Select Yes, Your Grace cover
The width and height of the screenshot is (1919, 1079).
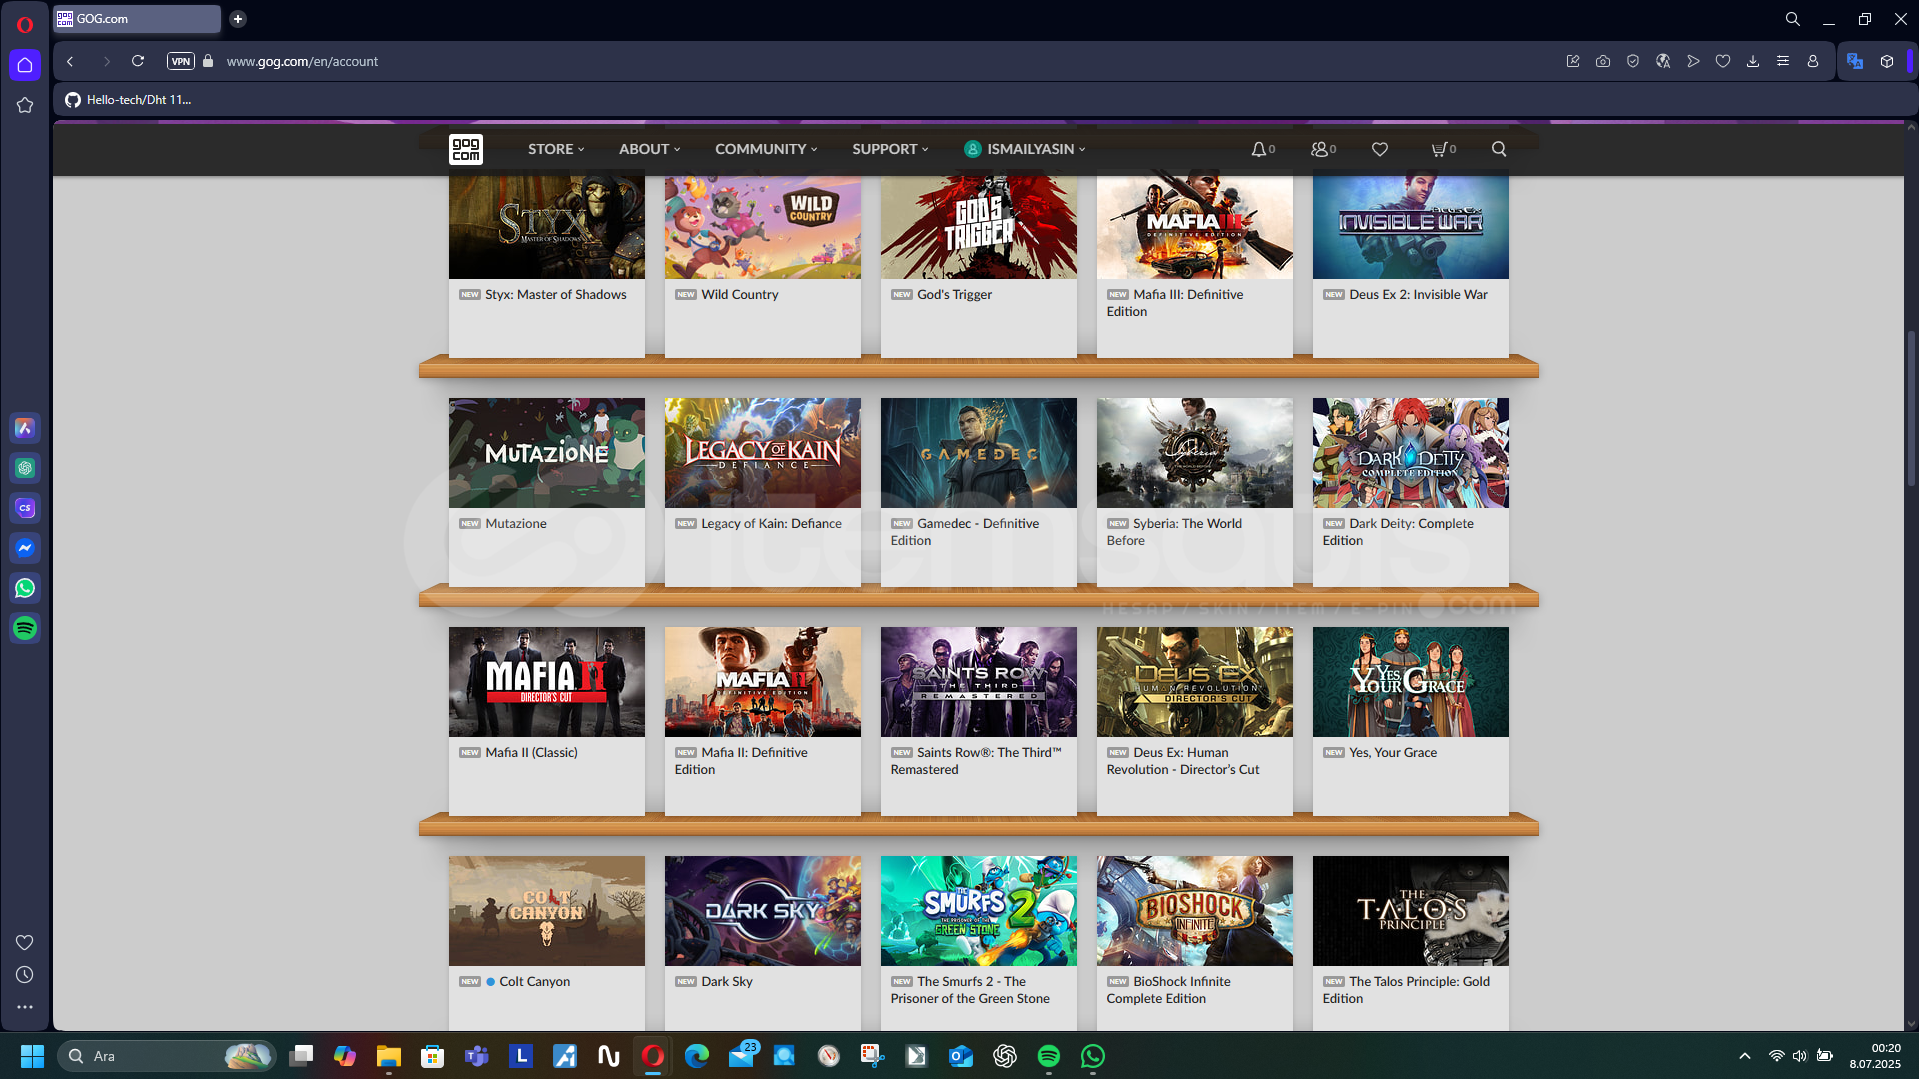click(1411, 682)
